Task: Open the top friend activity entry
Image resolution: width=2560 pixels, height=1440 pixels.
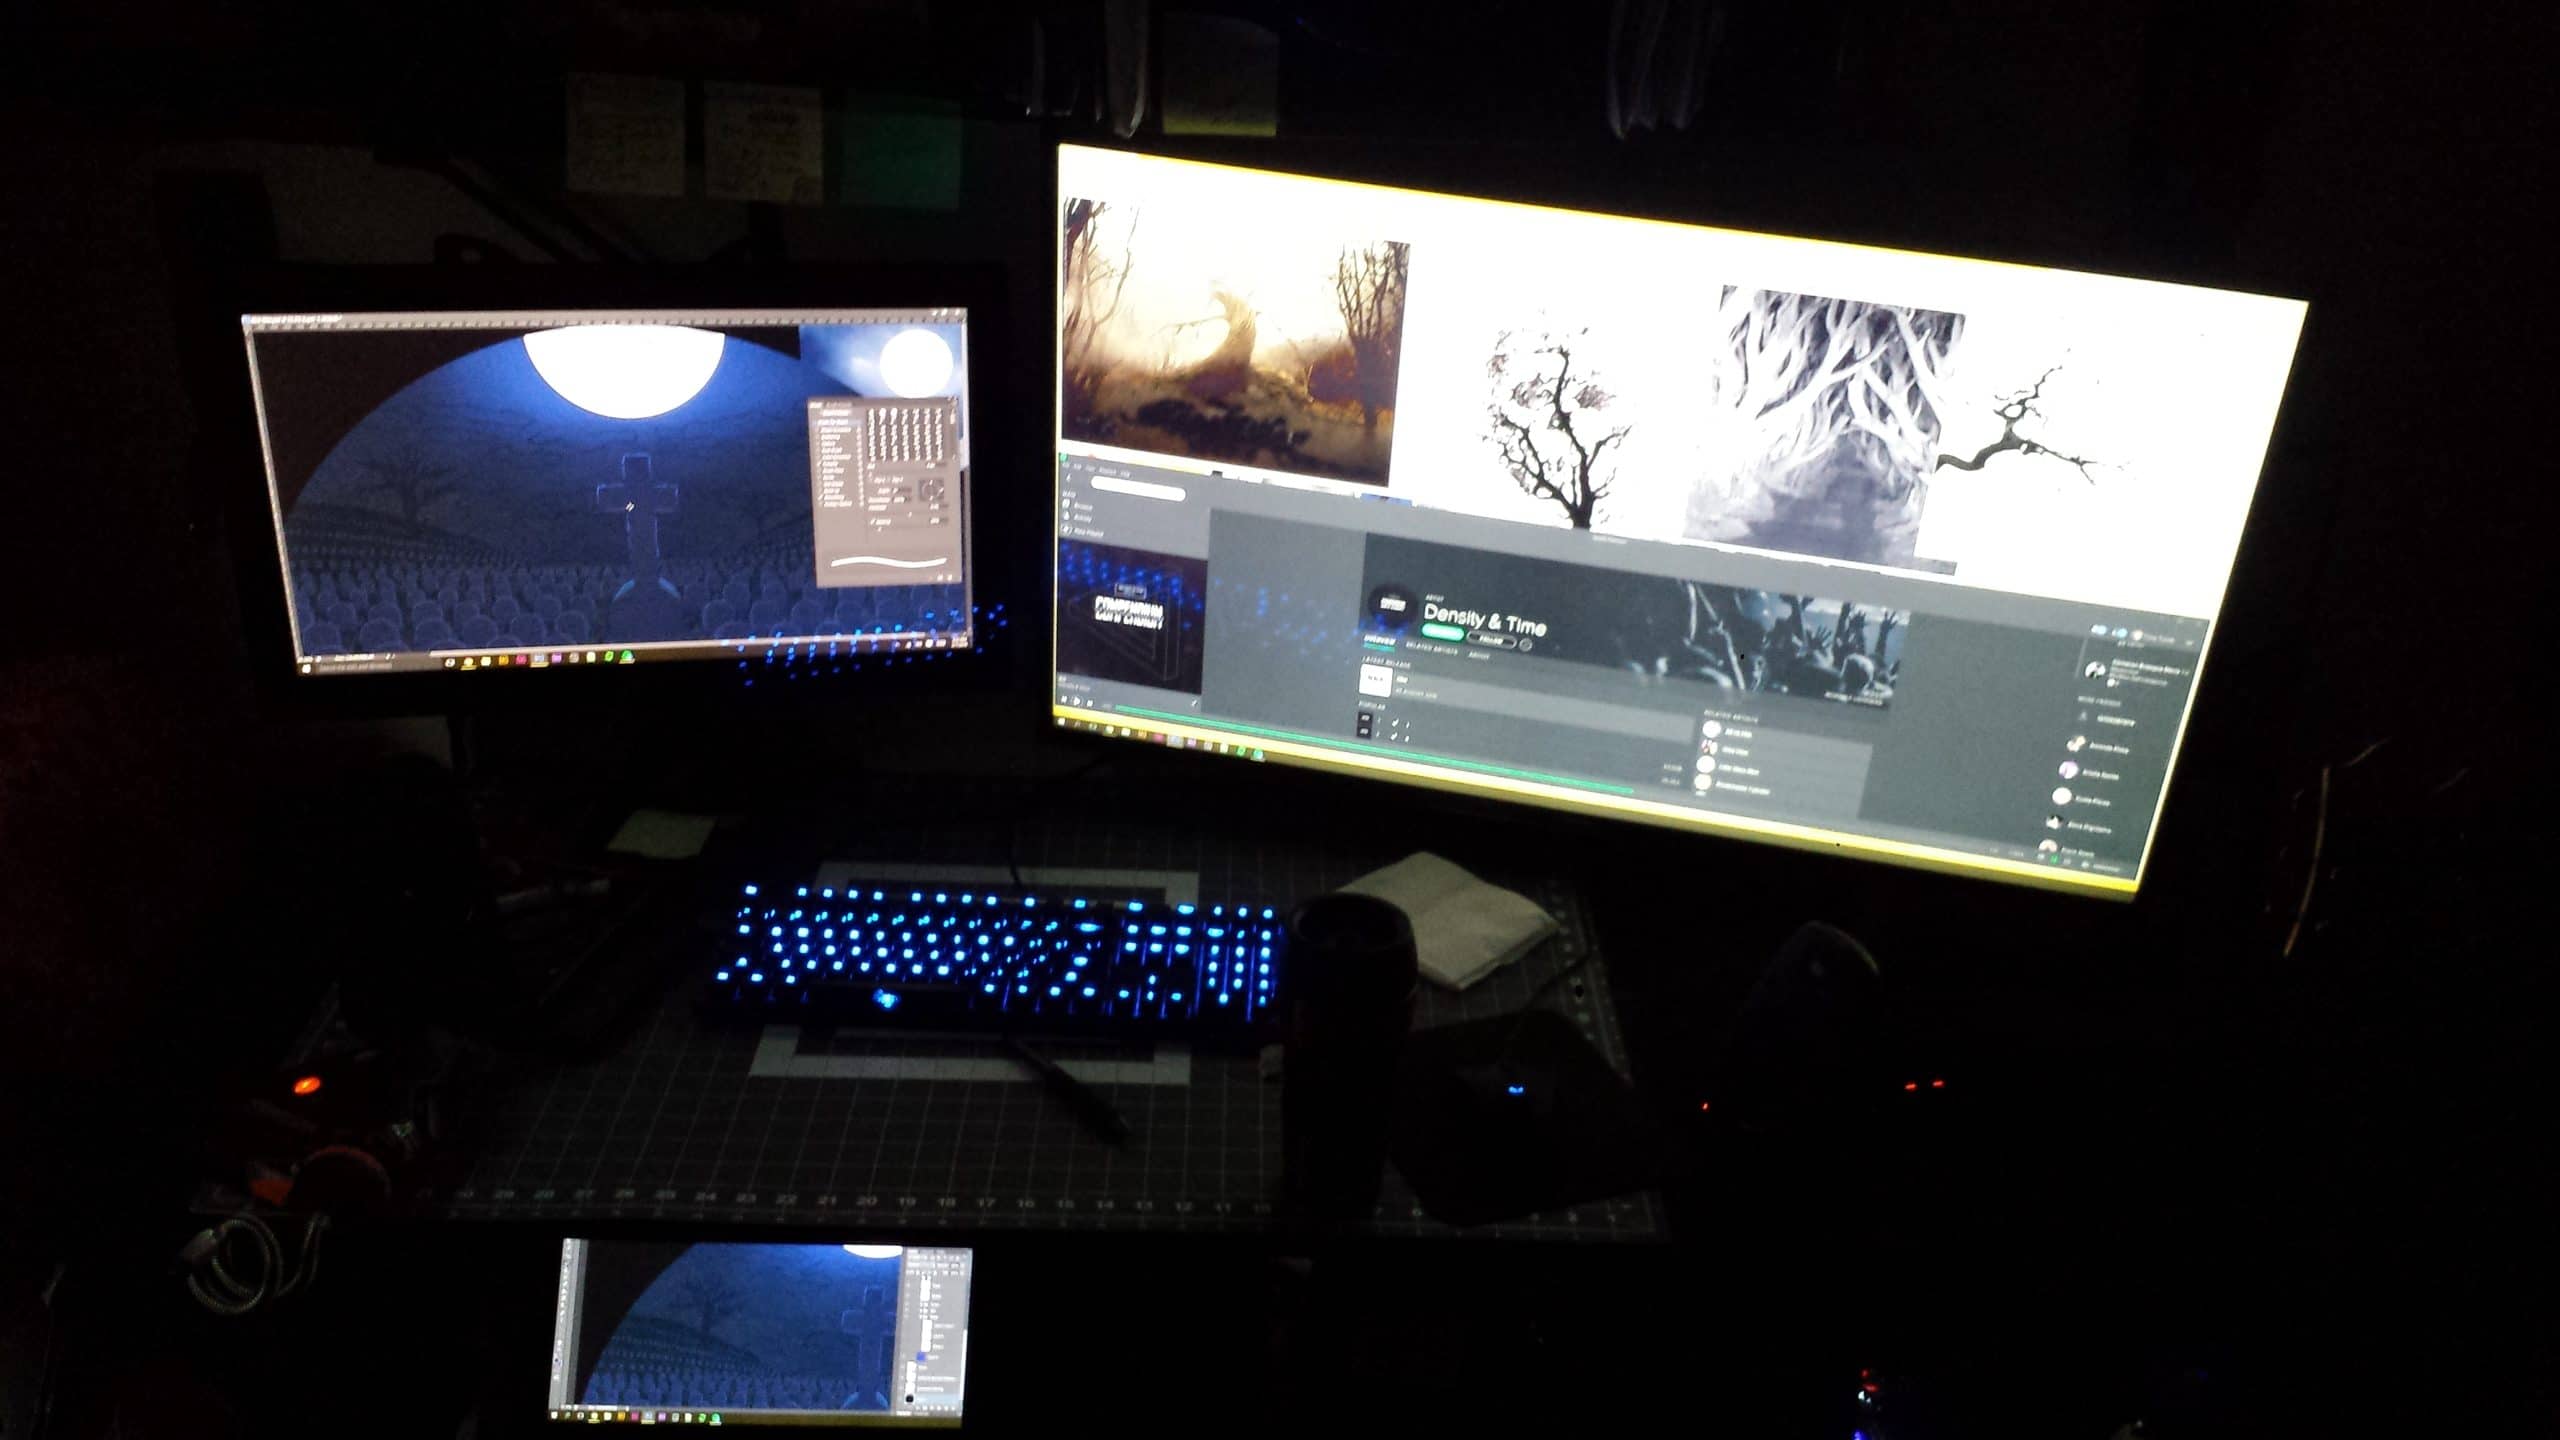Action: point(2135,674)
